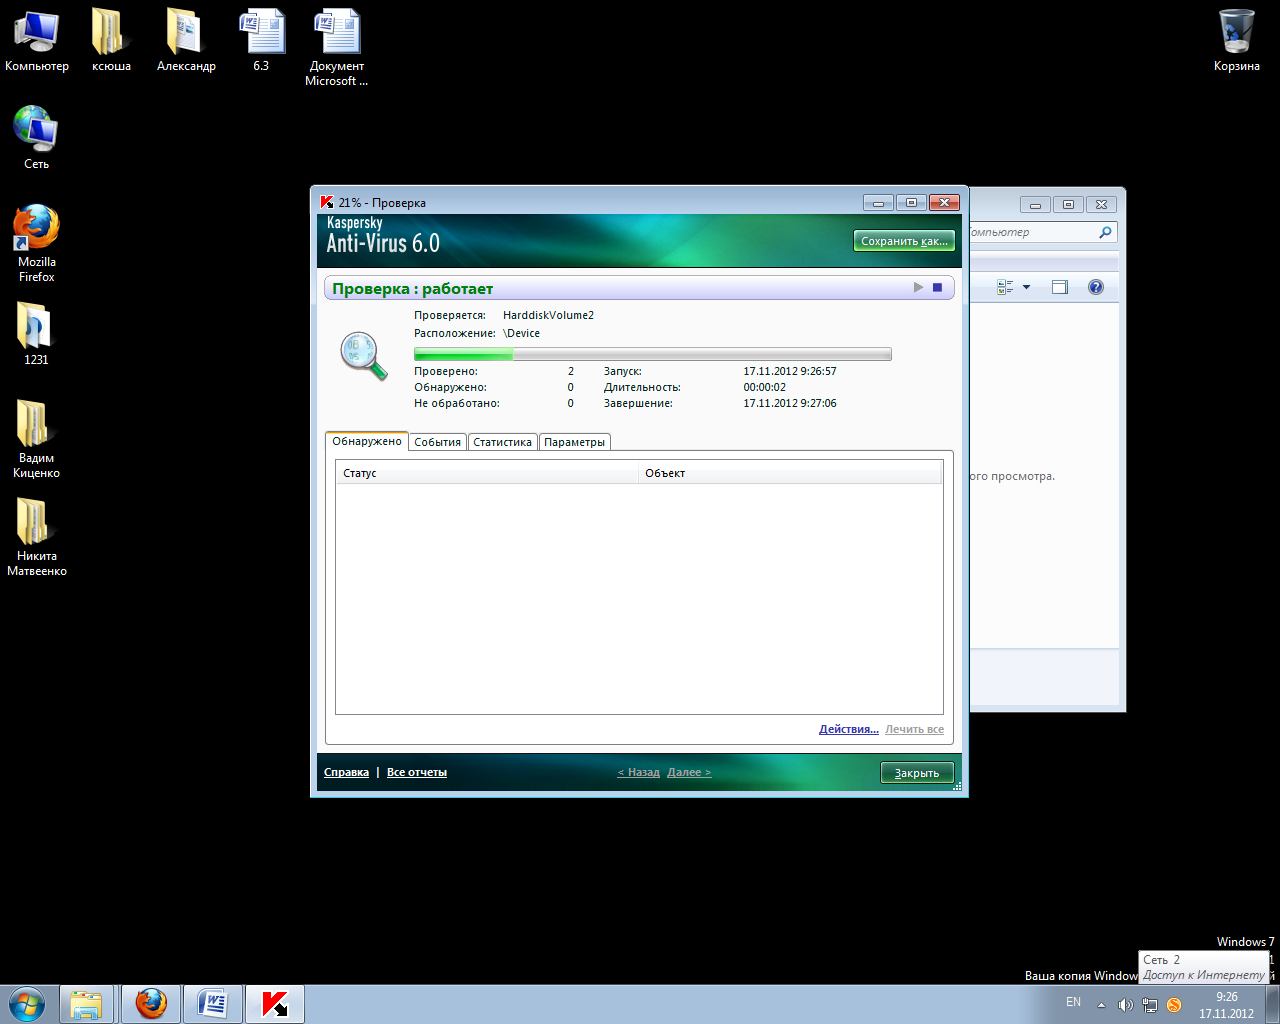Minimize the Kaspersky scan window
Viewport: 1280px width, 1024px height.
(878, 203)
